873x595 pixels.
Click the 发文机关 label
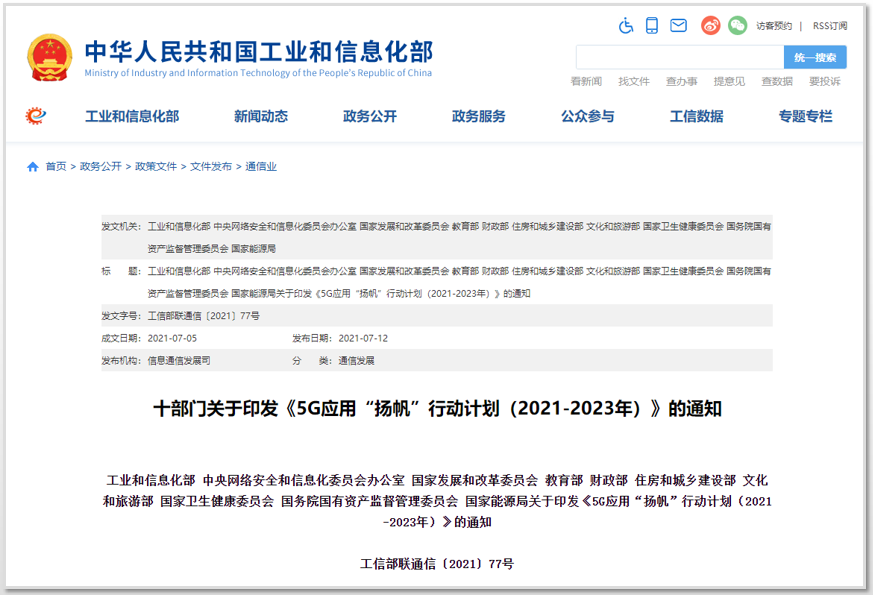coord(120,227)
